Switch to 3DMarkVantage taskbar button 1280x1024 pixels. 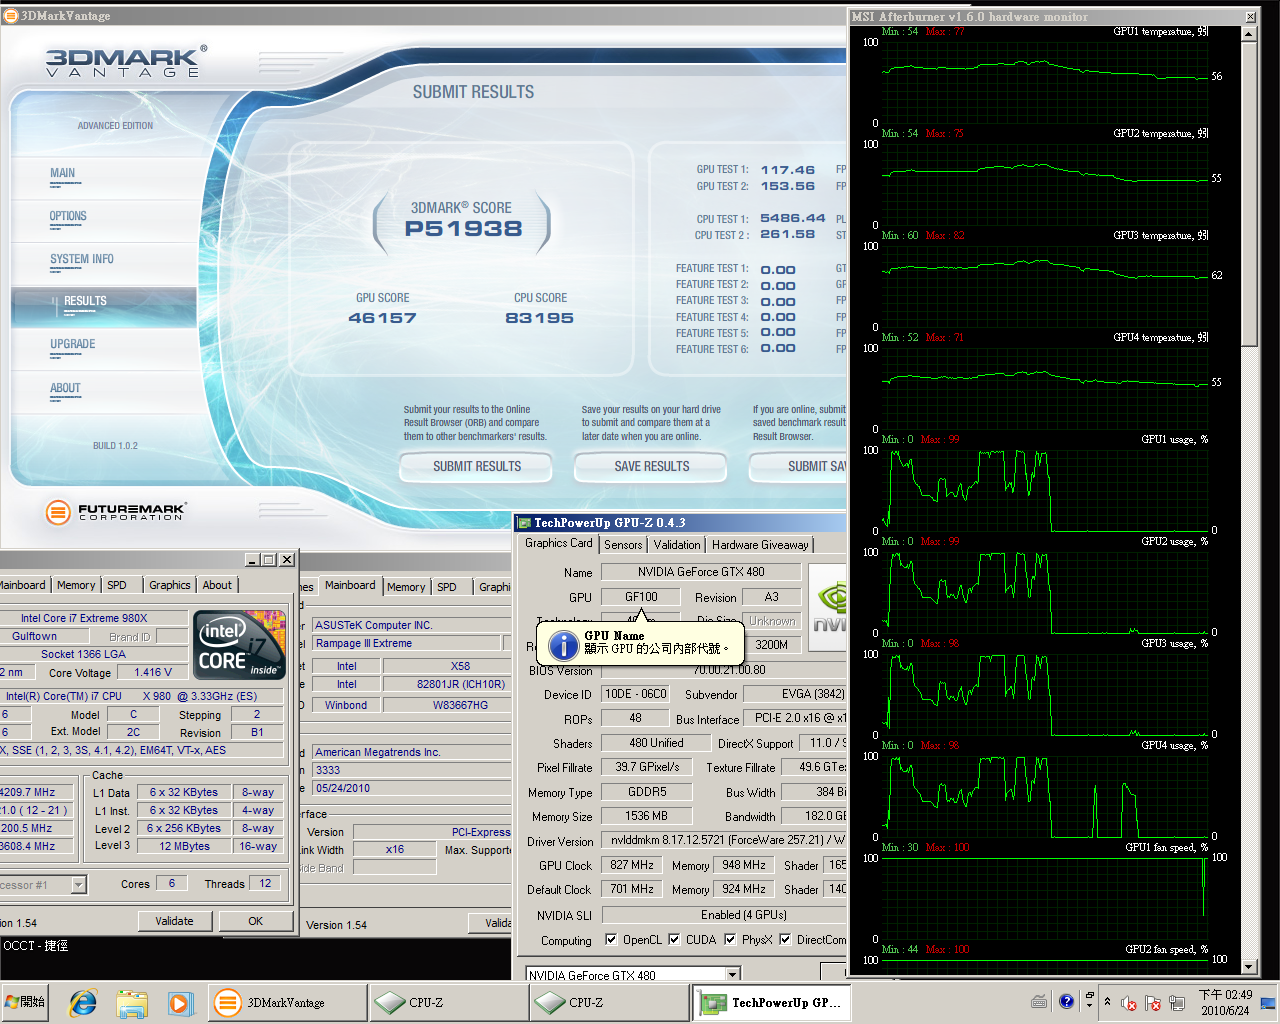[x=288, y=1002]
